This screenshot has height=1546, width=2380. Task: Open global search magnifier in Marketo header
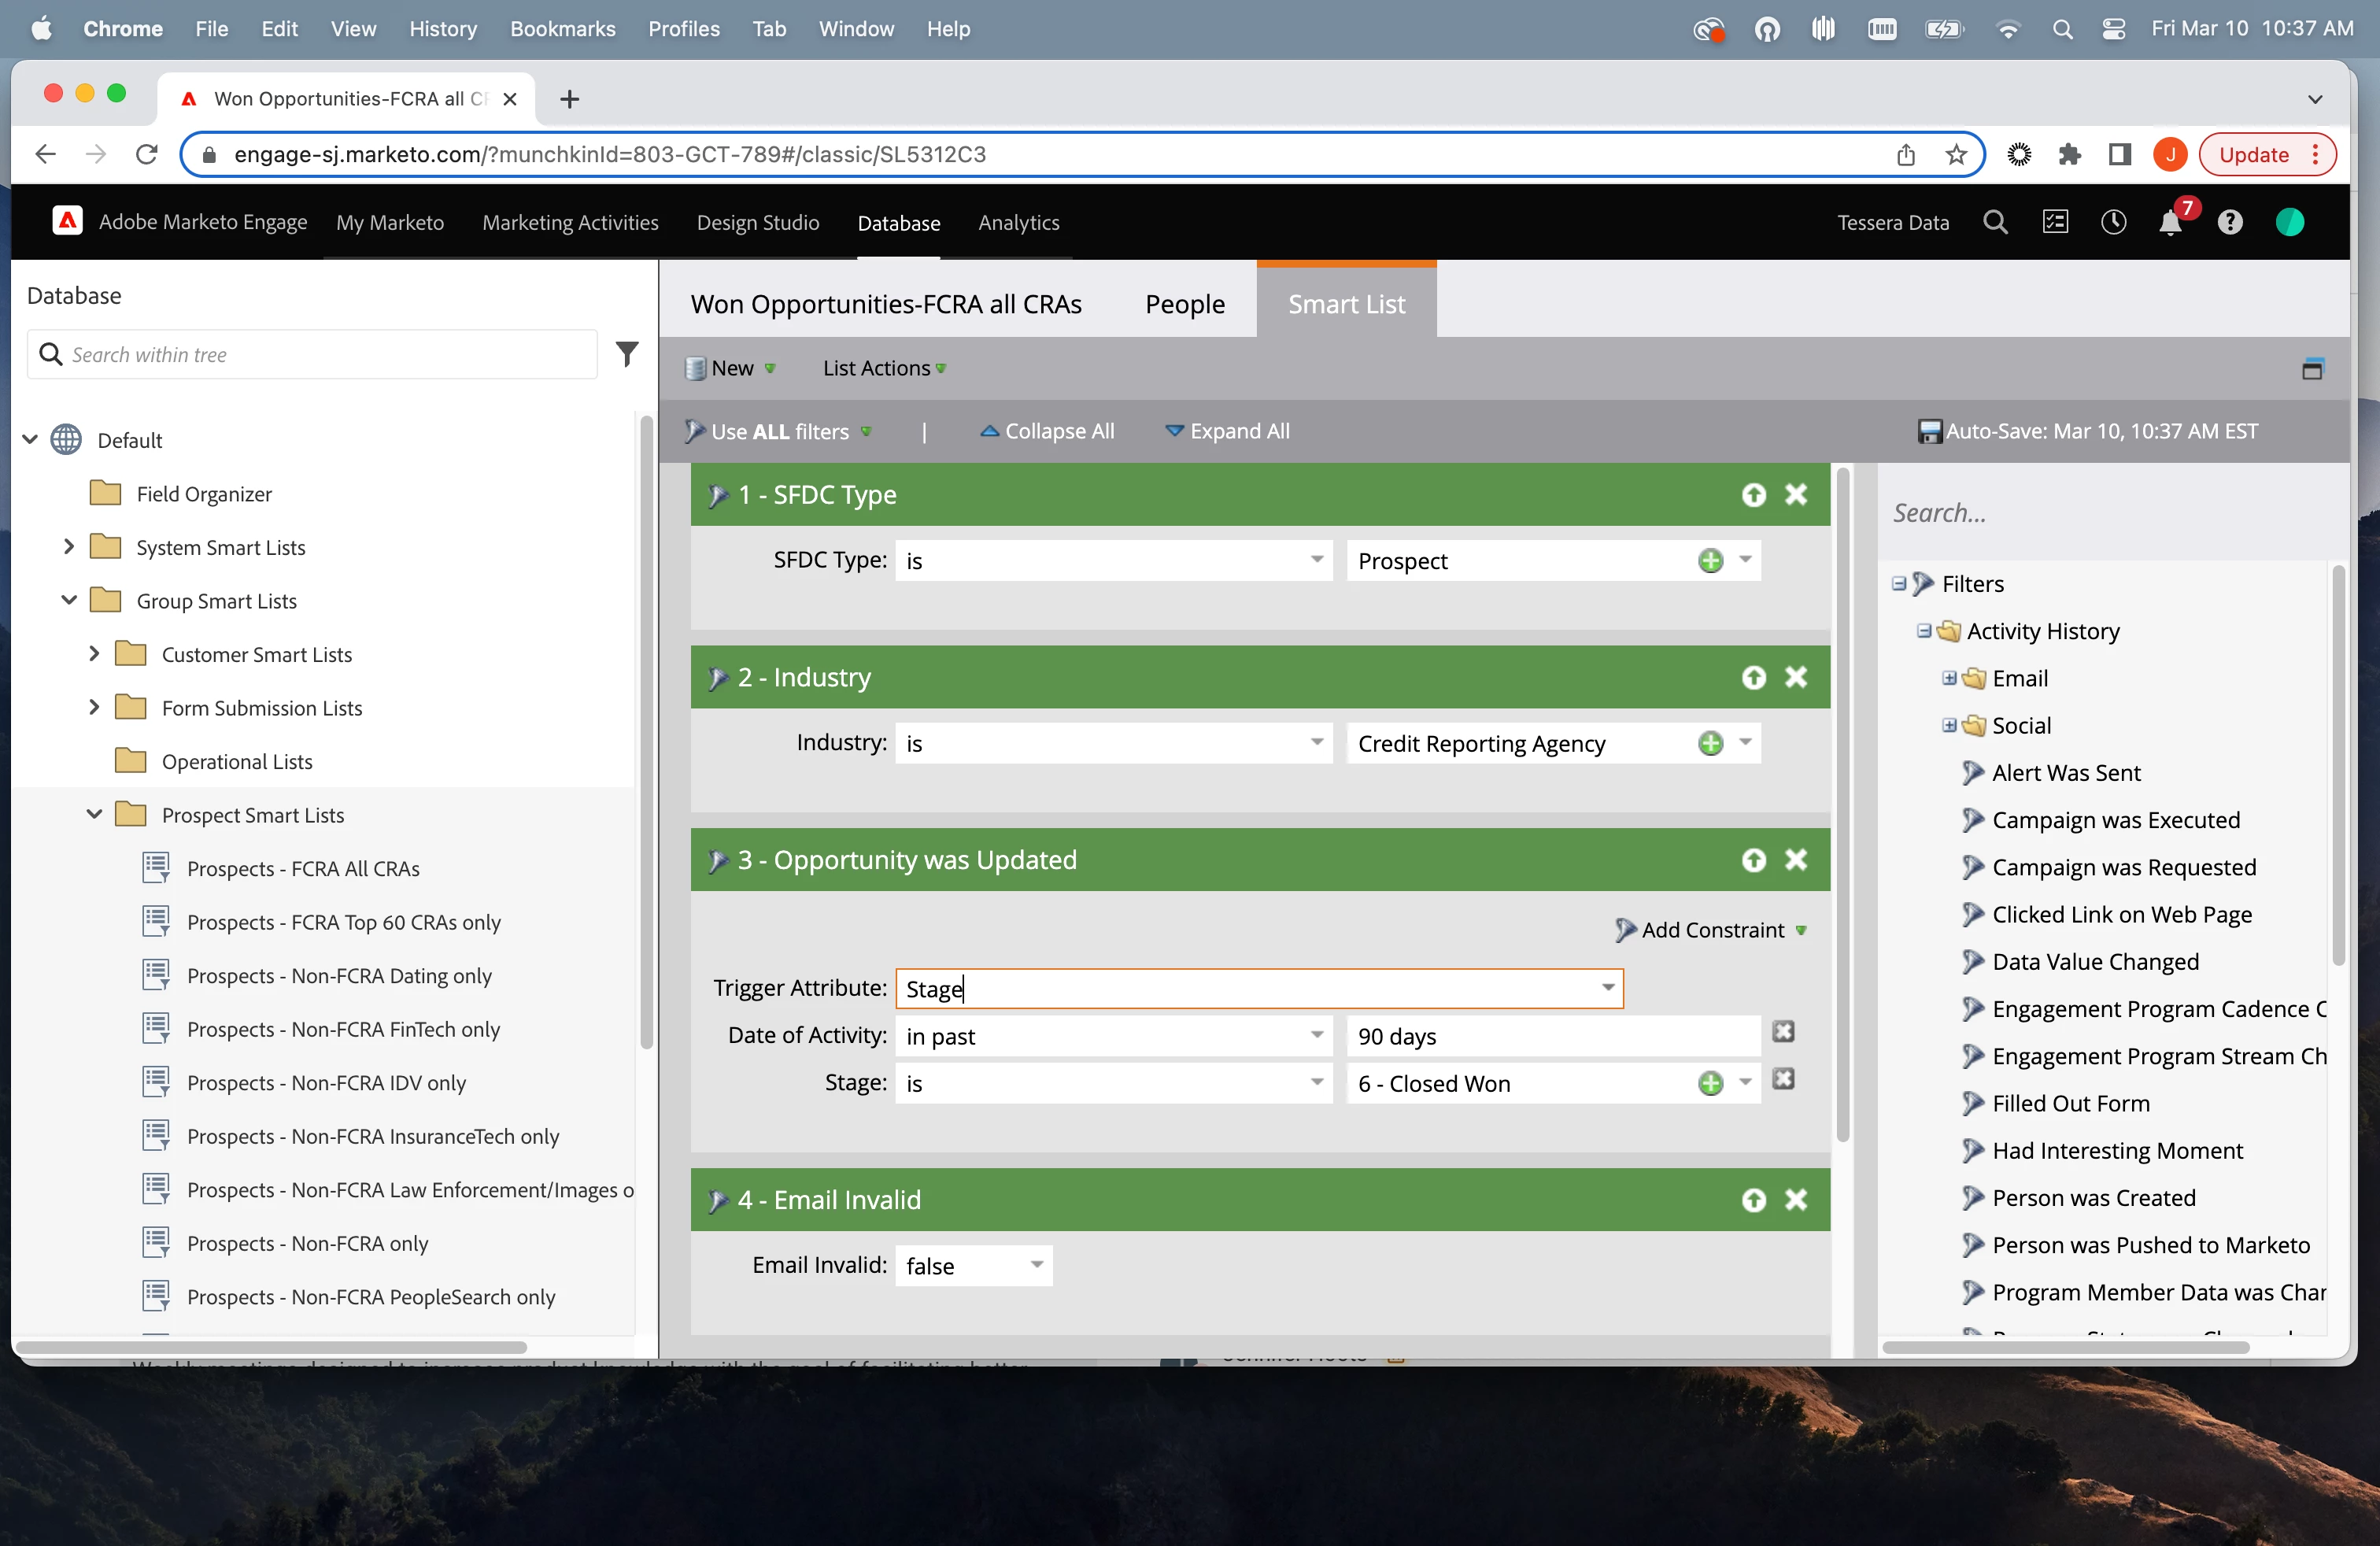pyautogui.click(x=1994, y=223)
